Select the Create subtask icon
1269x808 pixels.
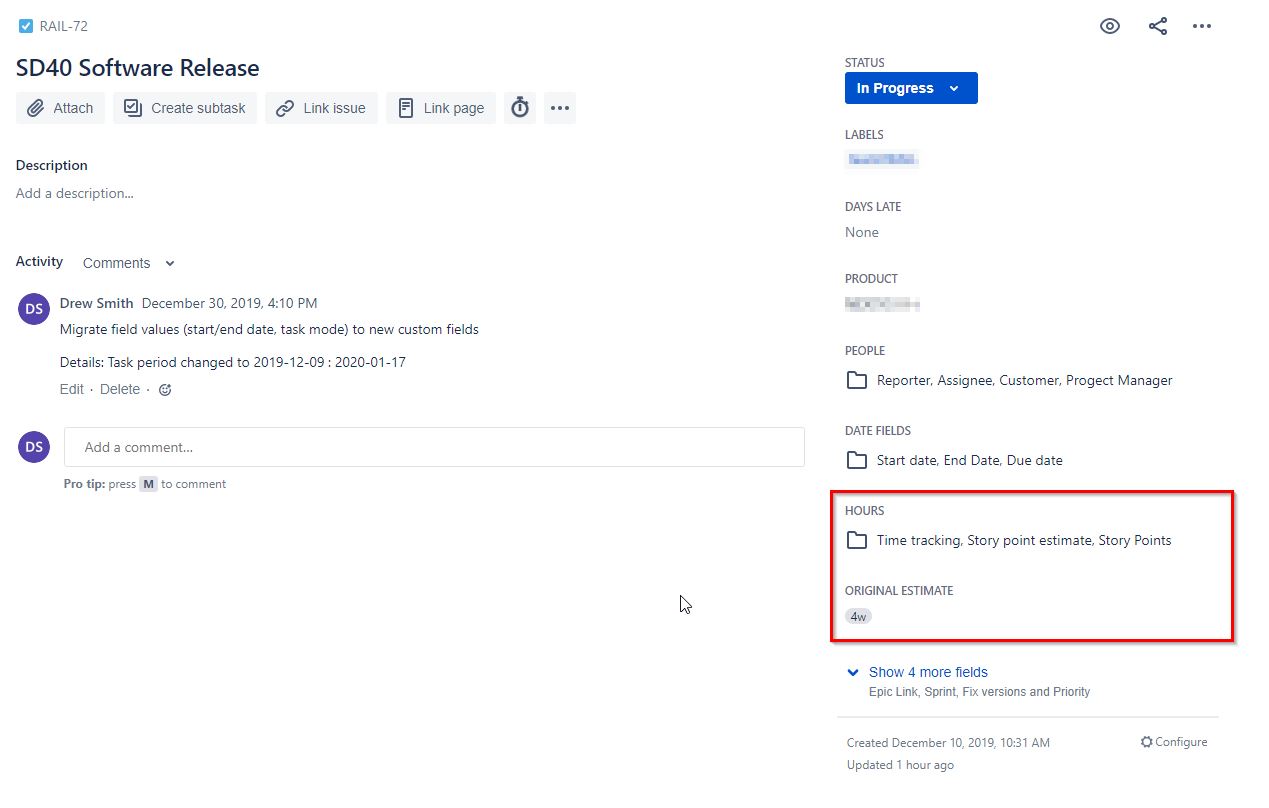point(132,107)
